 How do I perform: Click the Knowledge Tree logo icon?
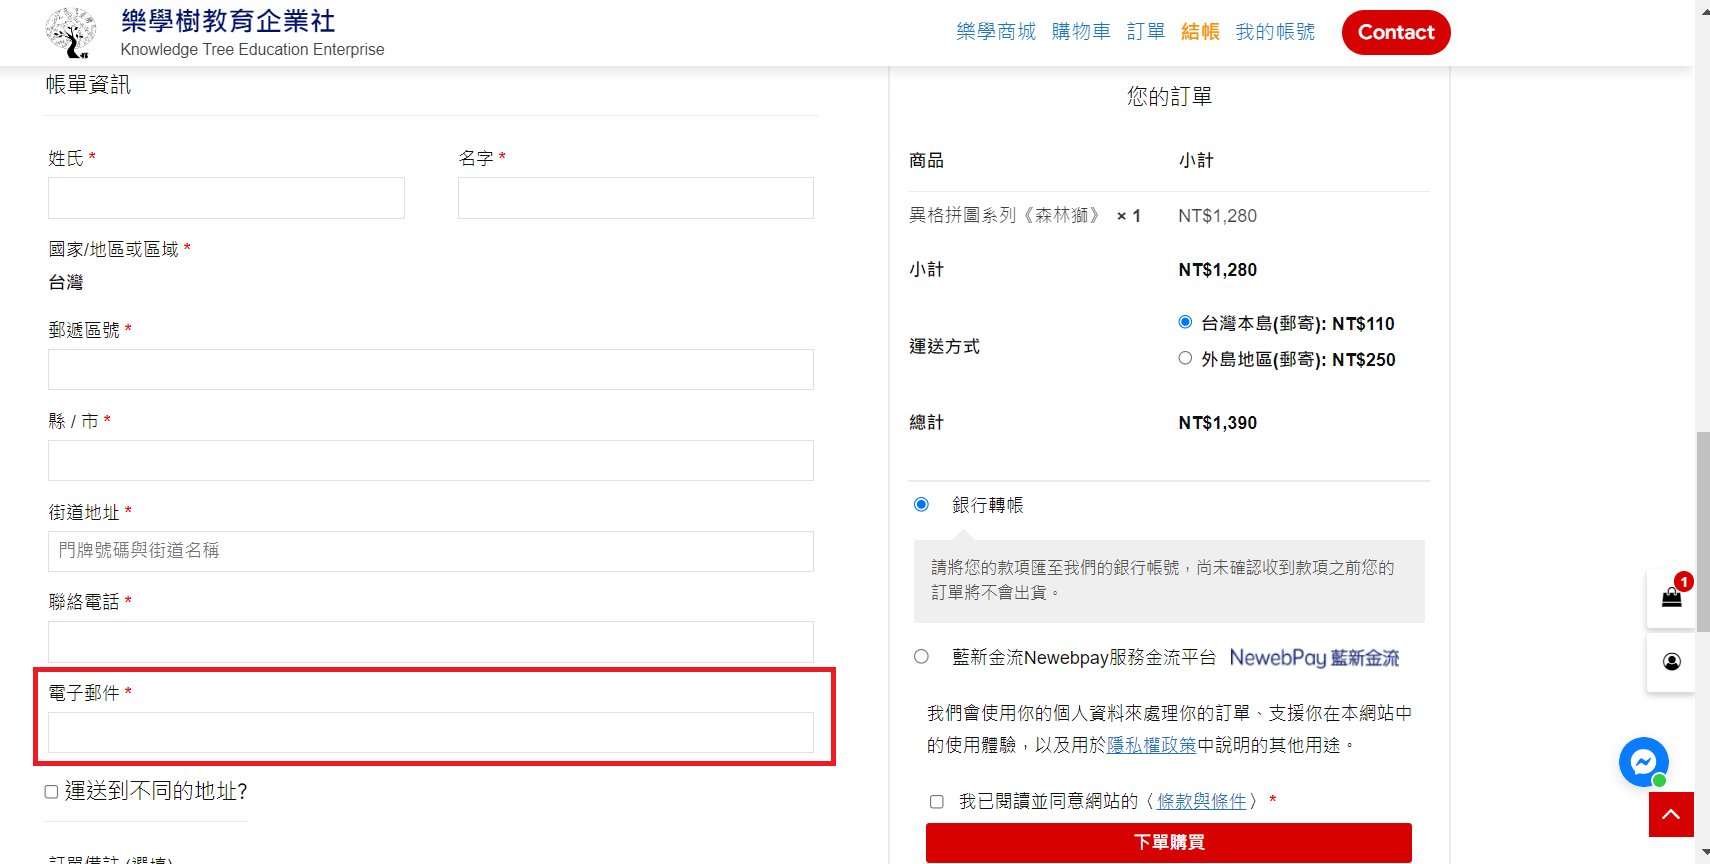(71, 33)
